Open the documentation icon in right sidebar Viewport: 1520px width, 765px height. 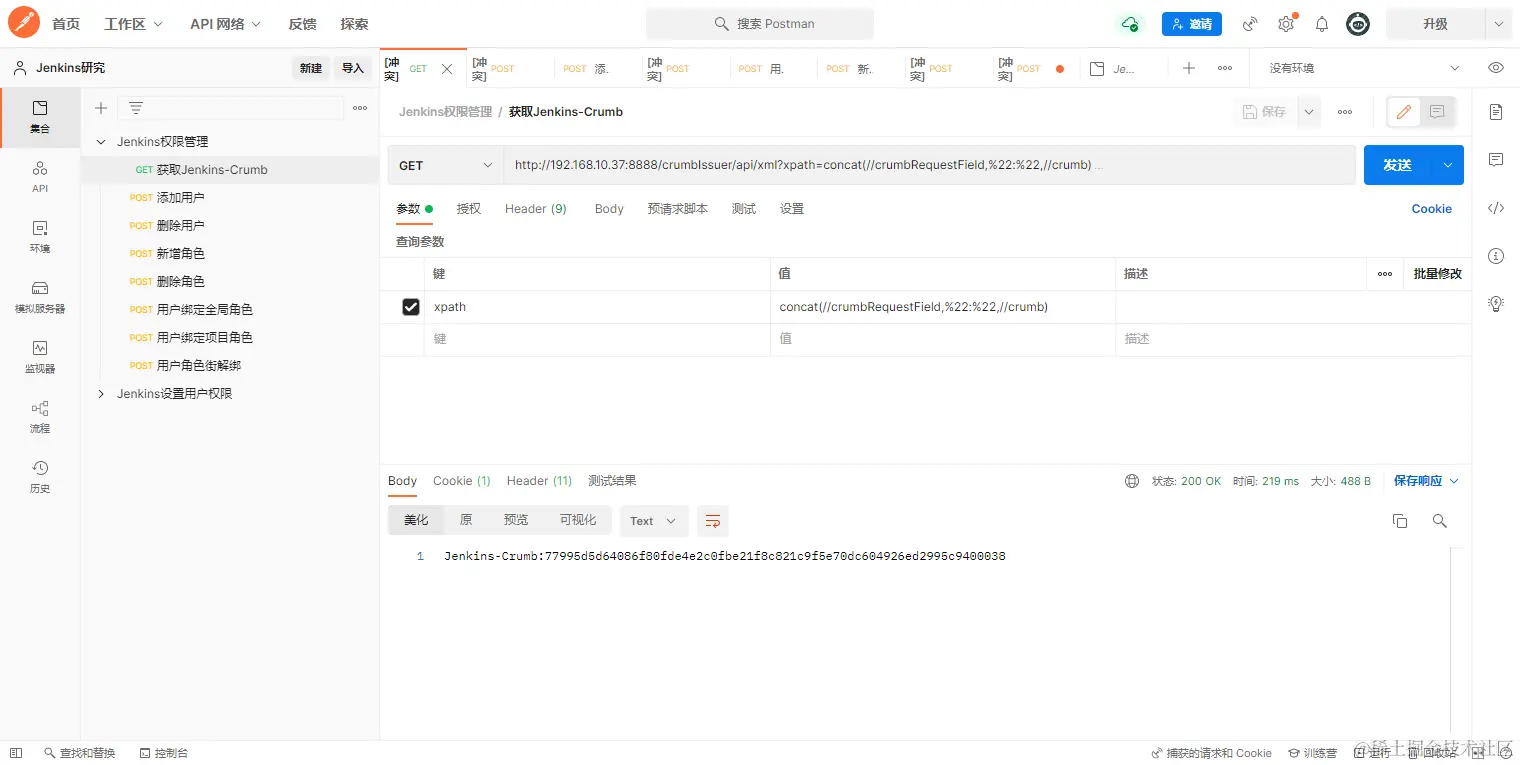(1496, 112)
